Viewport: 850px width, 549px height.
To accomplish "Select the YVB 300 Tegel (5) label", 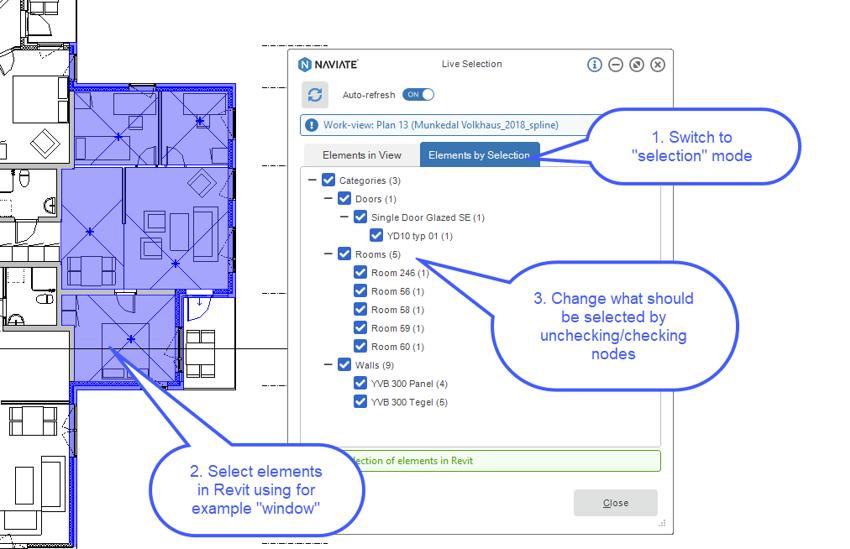I will [x=409, y=402].
